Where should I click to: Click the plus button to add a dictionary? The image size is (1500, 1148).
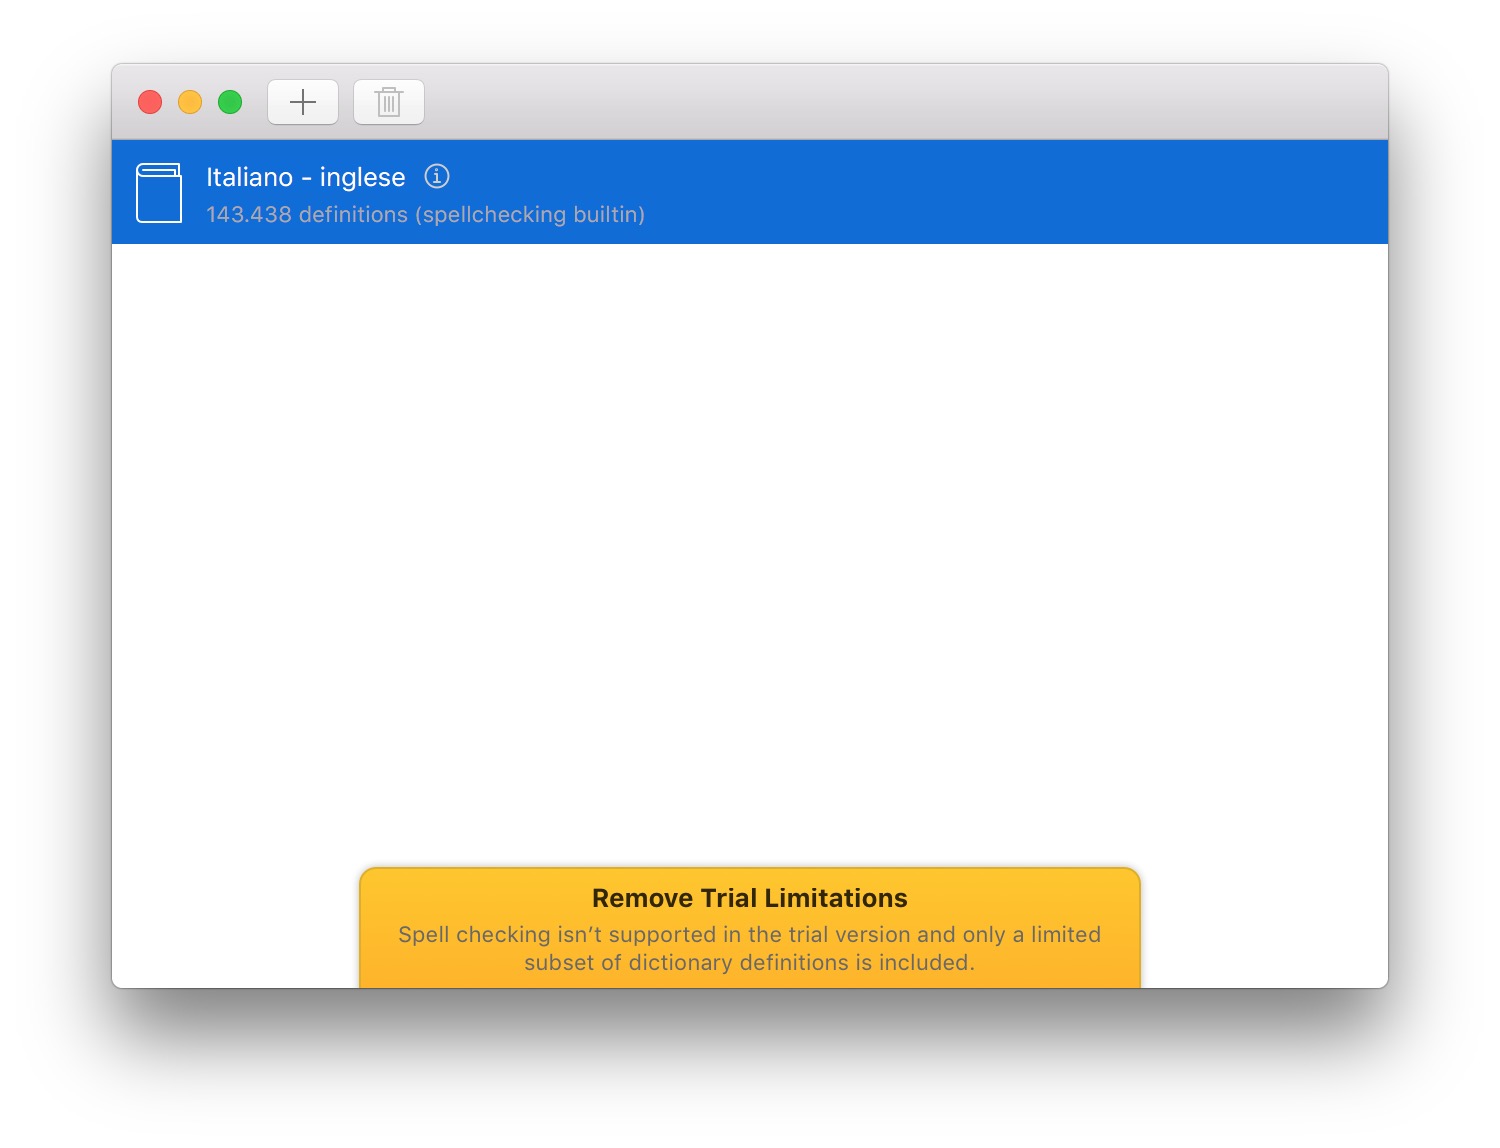point(303,102)
